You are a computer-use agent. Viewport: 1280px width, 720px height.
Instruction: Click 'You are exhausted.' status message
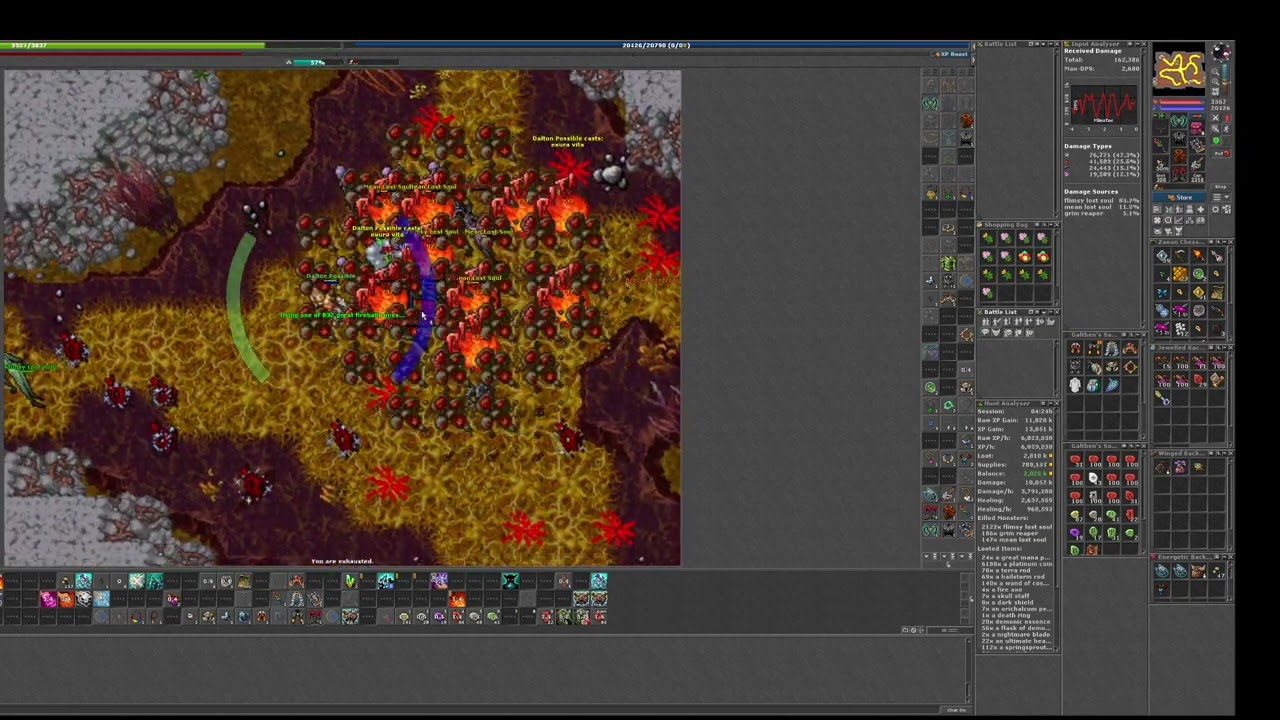pyautogui.click(x=342, y=561)
